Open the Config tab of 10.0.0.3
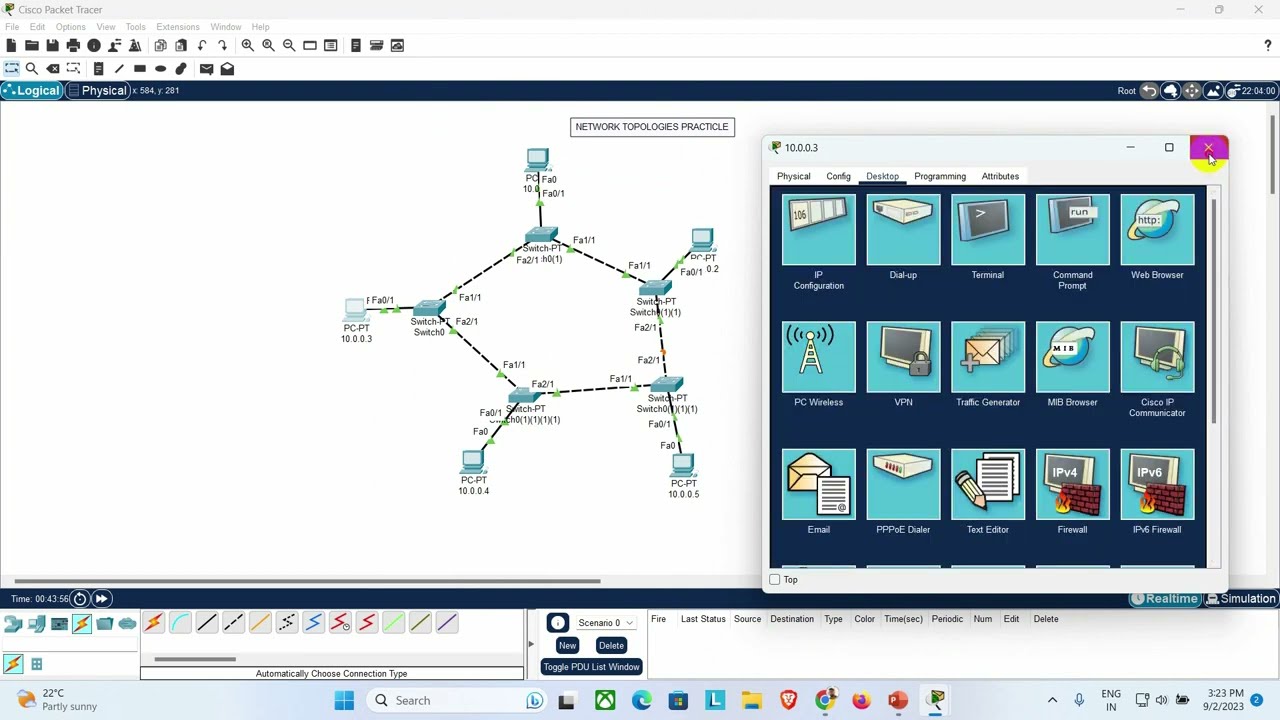Viewport: 1280px width, 720px height. (838, 176)
